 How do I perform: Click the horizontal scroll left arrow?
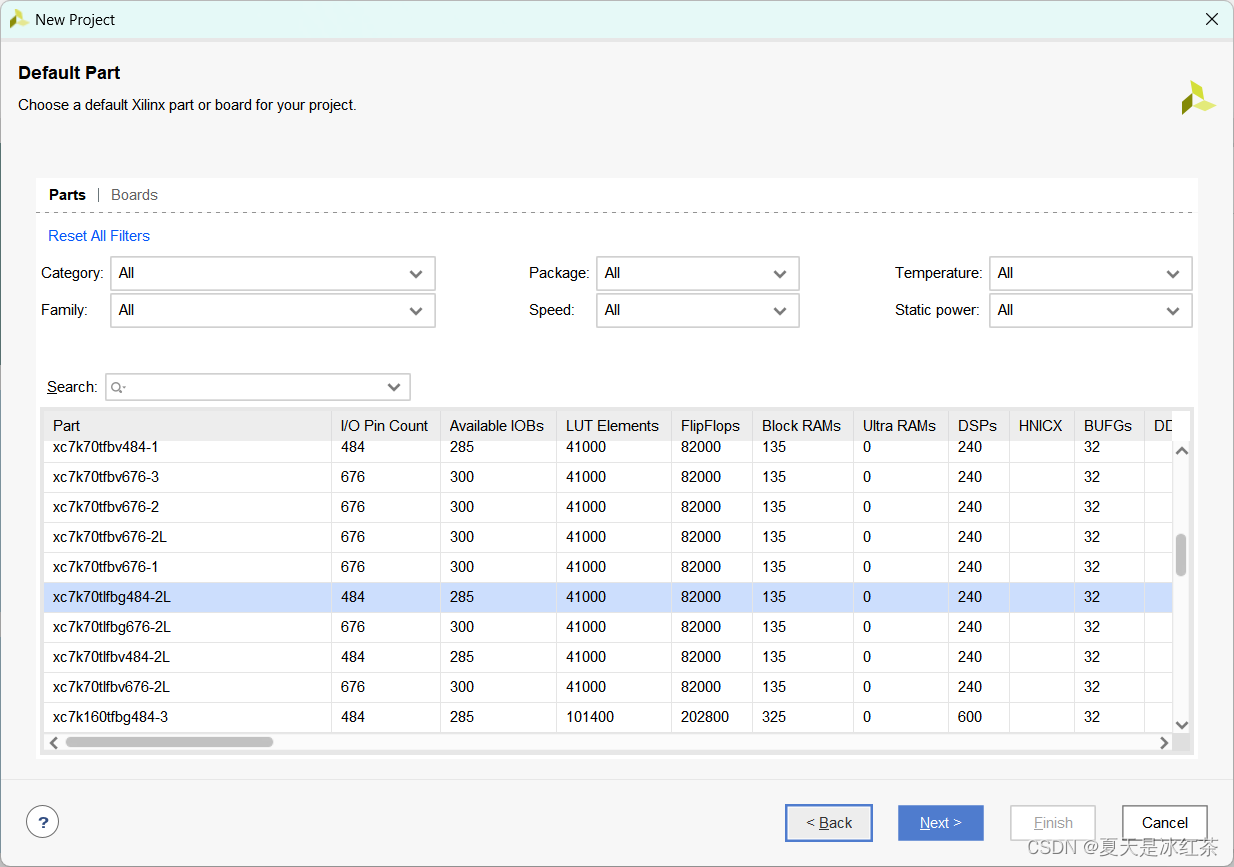[54, 742]
